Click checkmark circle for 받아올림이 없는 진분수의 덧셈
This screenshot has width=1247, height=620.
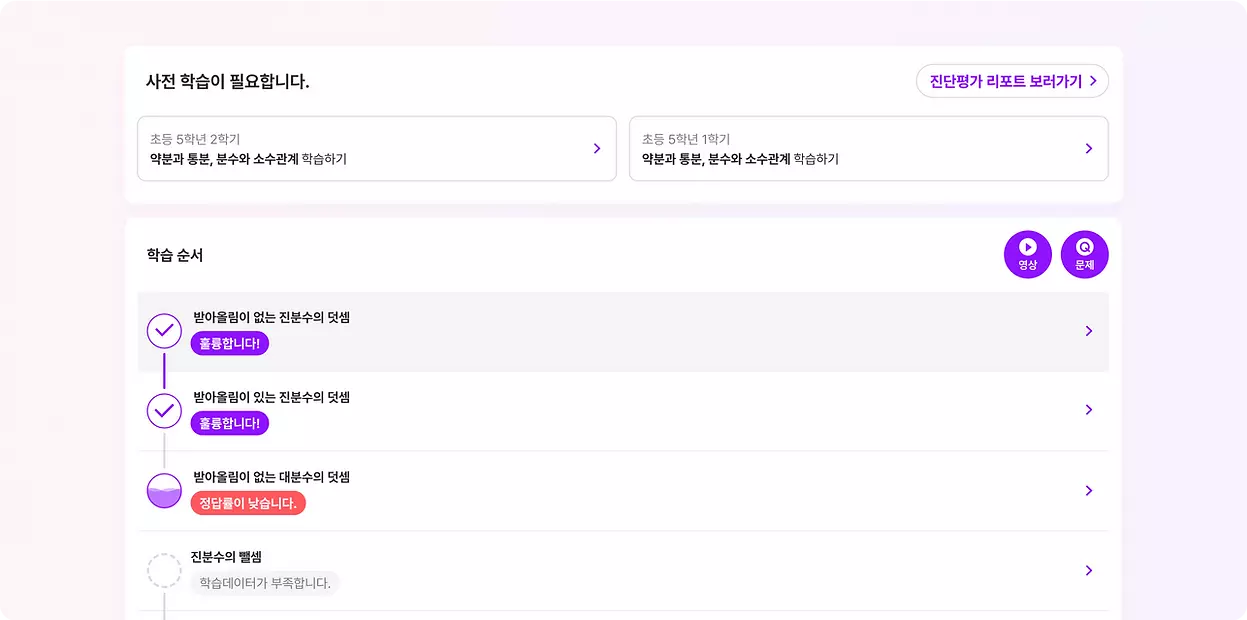click(164, 331)
